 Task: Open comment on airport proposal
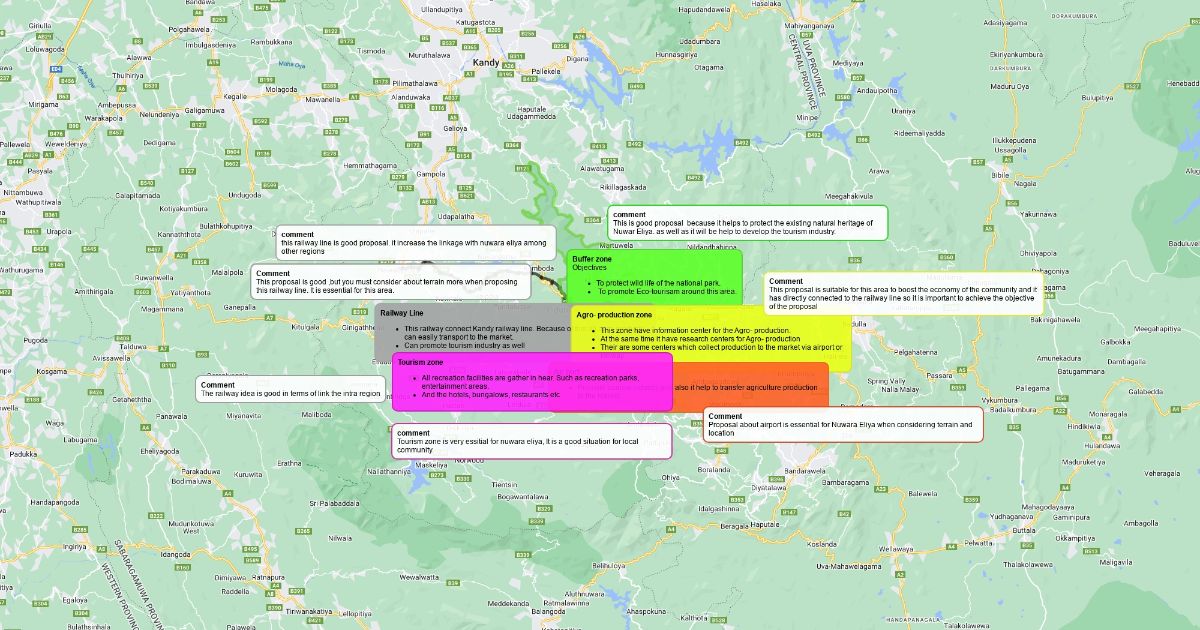click(x=843, y=425)
